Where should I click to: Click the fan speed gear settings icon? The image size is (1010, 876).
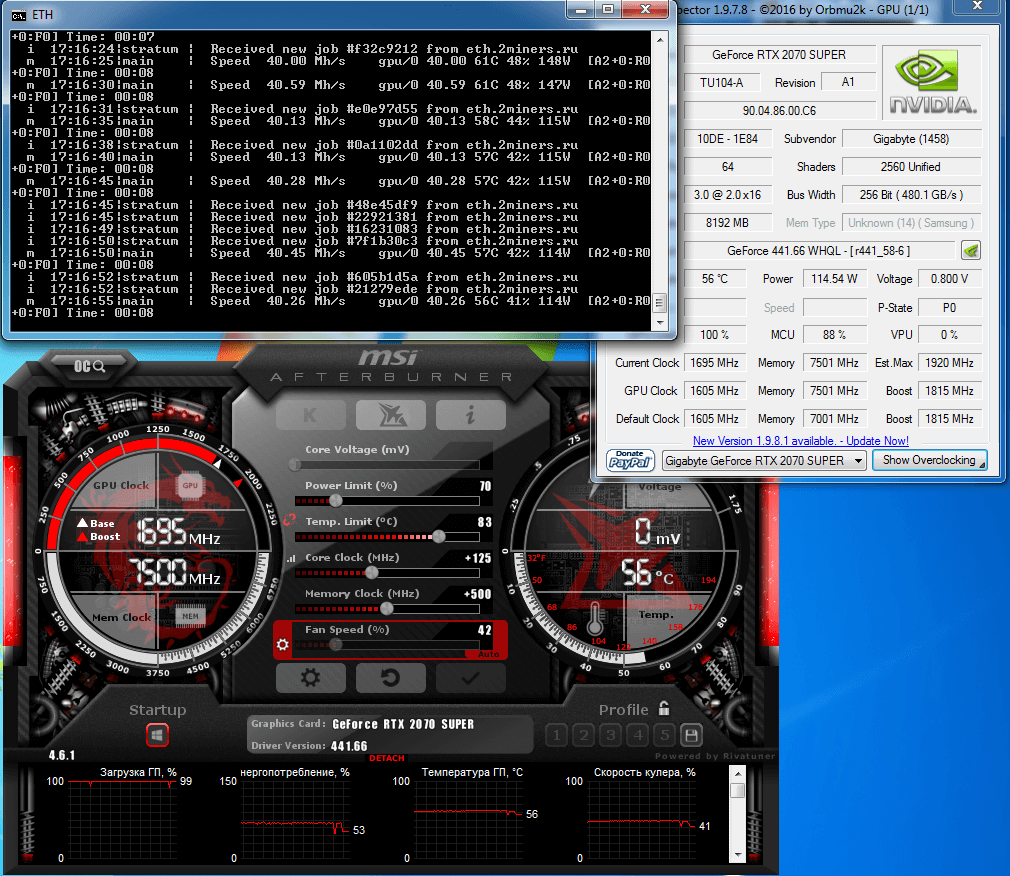click(x=283, y=645)
